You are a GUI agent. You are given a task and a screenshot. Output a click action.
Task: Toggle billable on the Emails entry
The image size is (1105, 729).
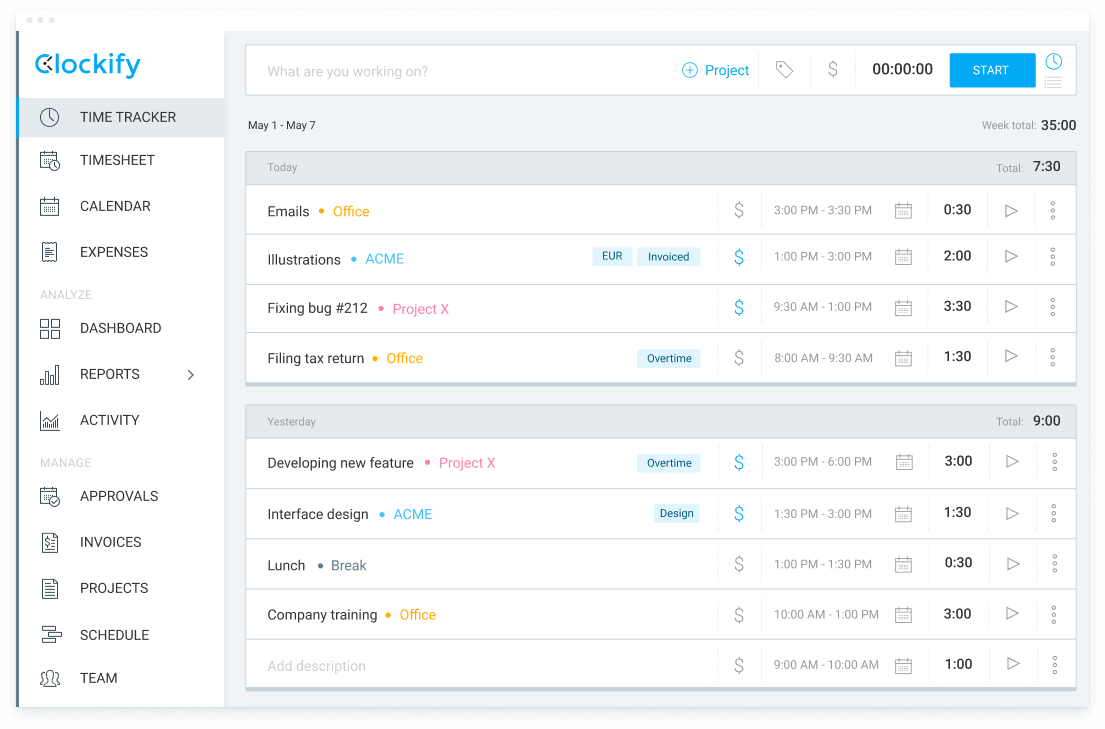click(x=739, y=210)
